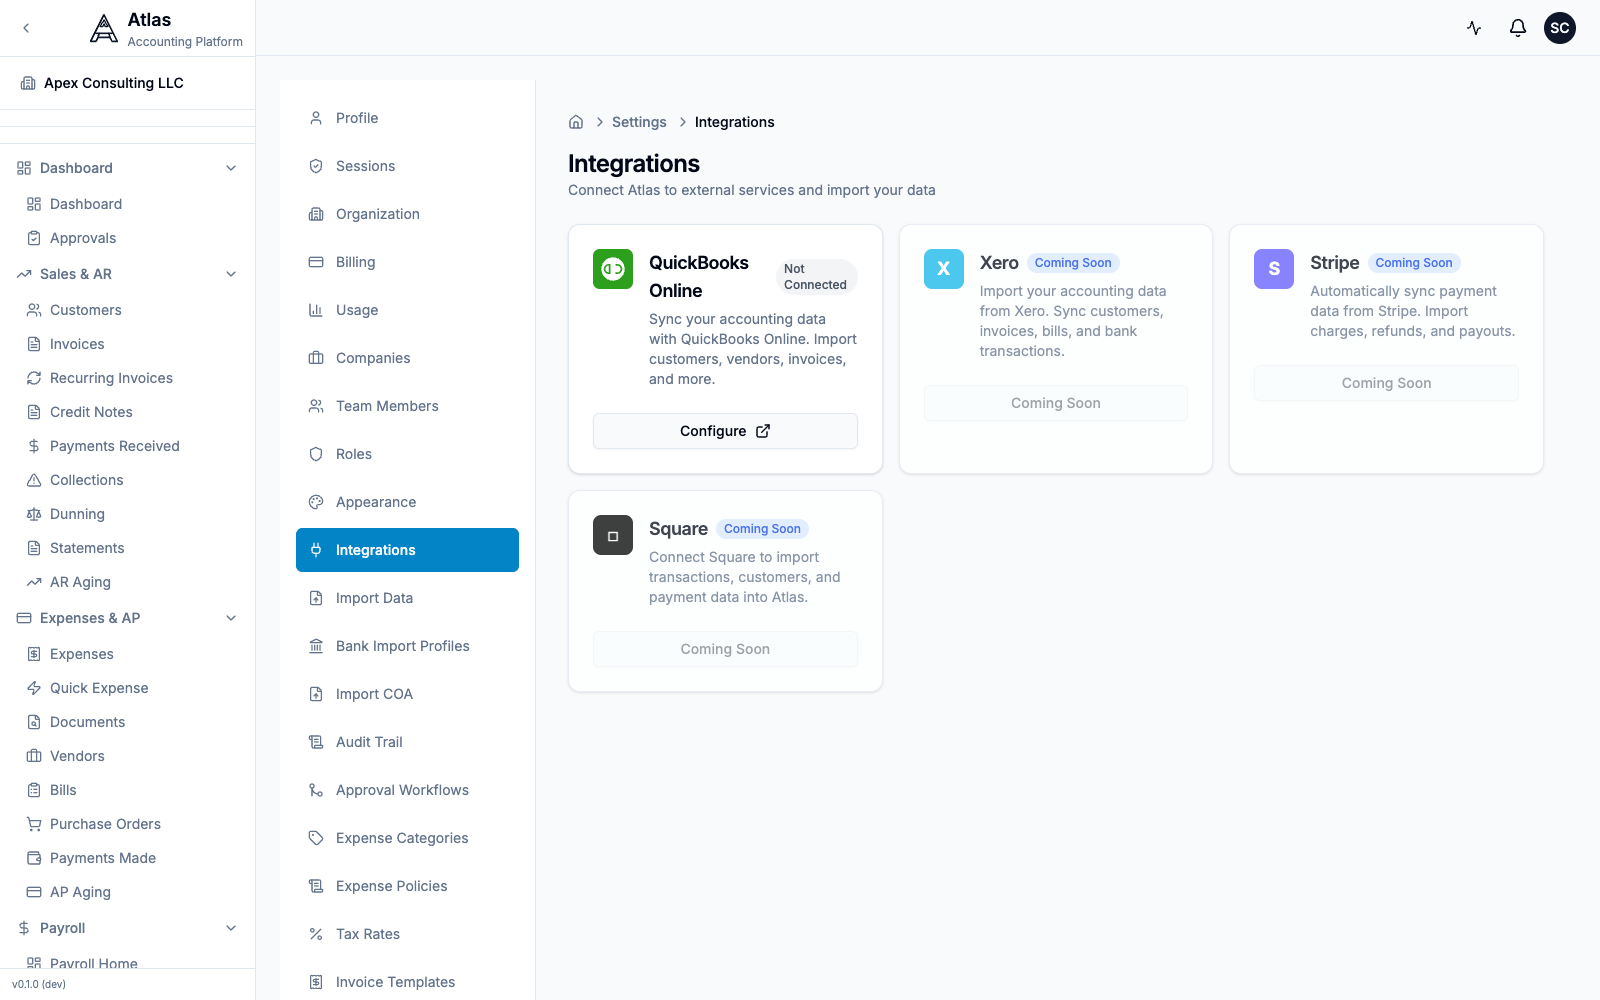Click the Appearance palette icon
The image size is (1600, 1000).
coord(316,502)
